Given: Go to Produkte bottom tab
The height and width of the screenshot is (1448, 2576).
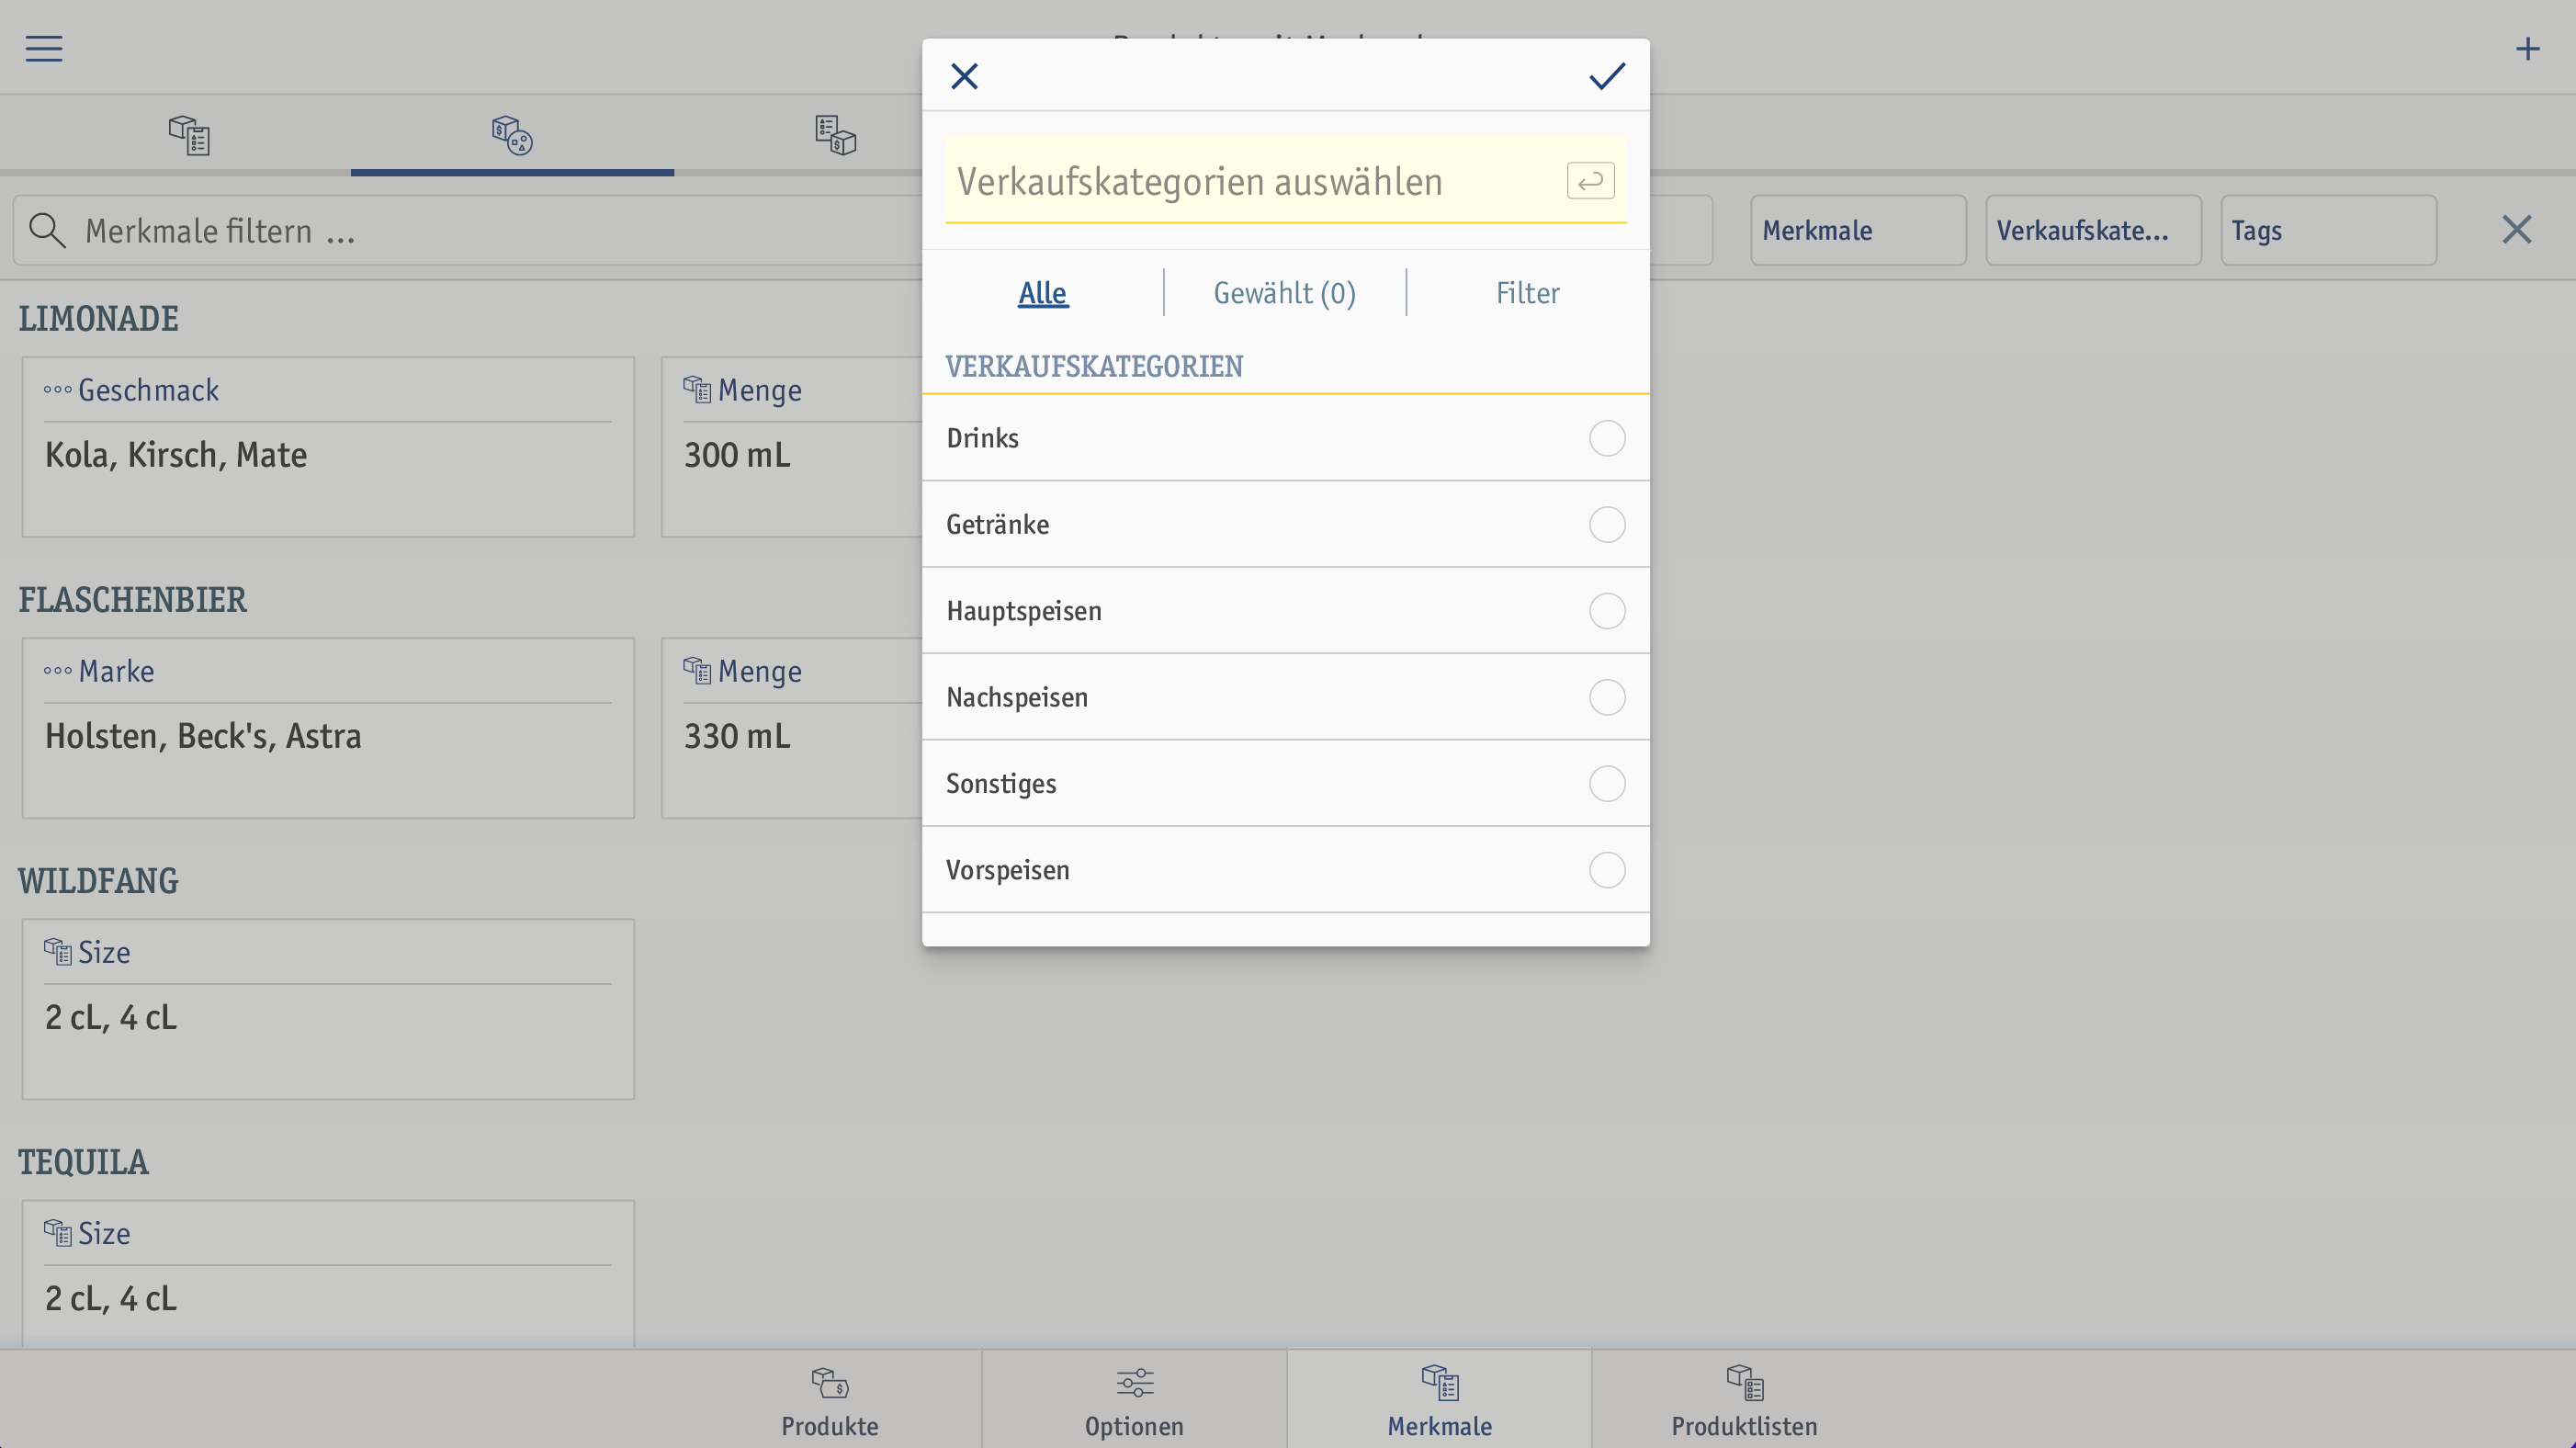Looking at the screenshot, I should [x=830, y=1399].
